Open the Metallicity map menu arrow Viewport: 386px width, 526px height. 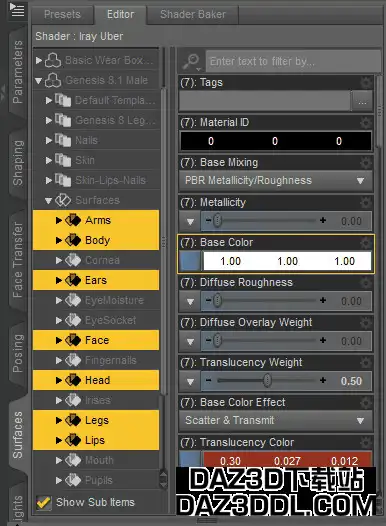pyautogui.click(x=190, y=221)
